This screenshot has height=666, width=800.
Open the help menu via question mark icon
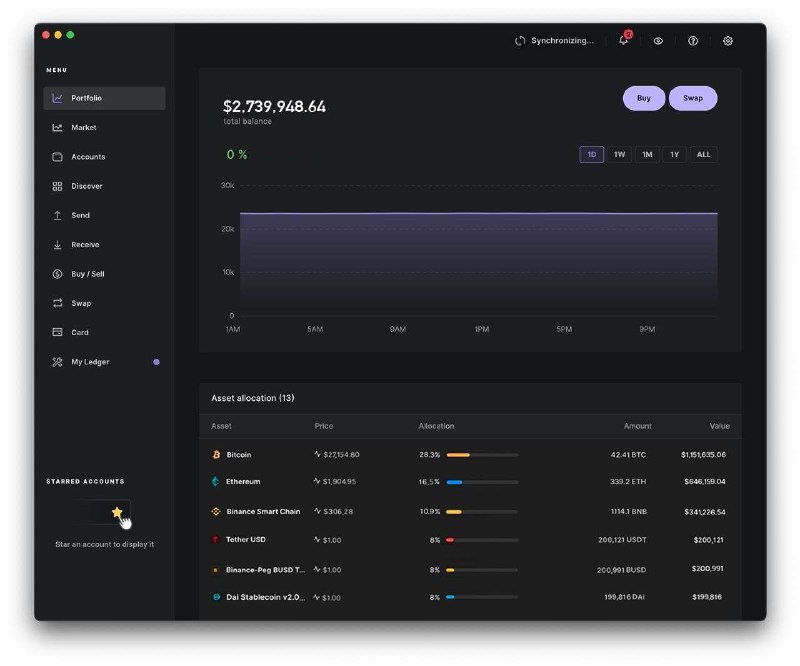coord(693,41)
